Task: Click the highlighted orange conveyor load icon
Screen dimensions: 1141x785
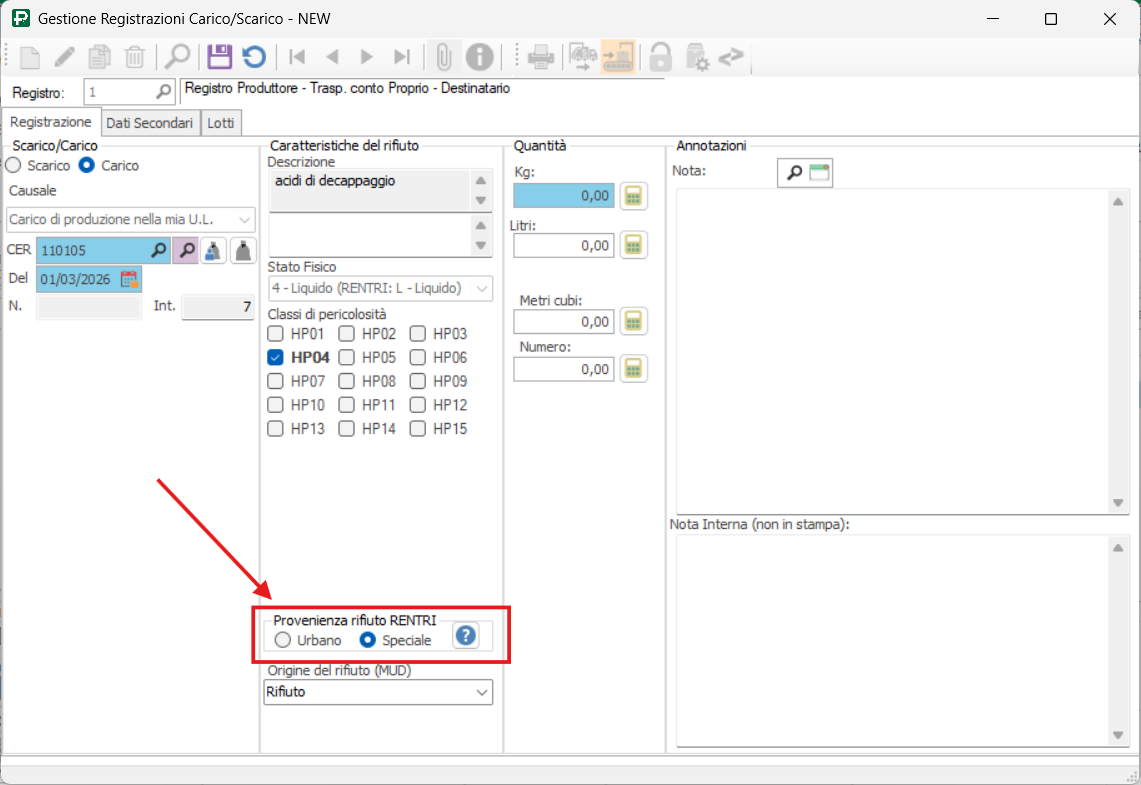Action: (x=618, y=57)
